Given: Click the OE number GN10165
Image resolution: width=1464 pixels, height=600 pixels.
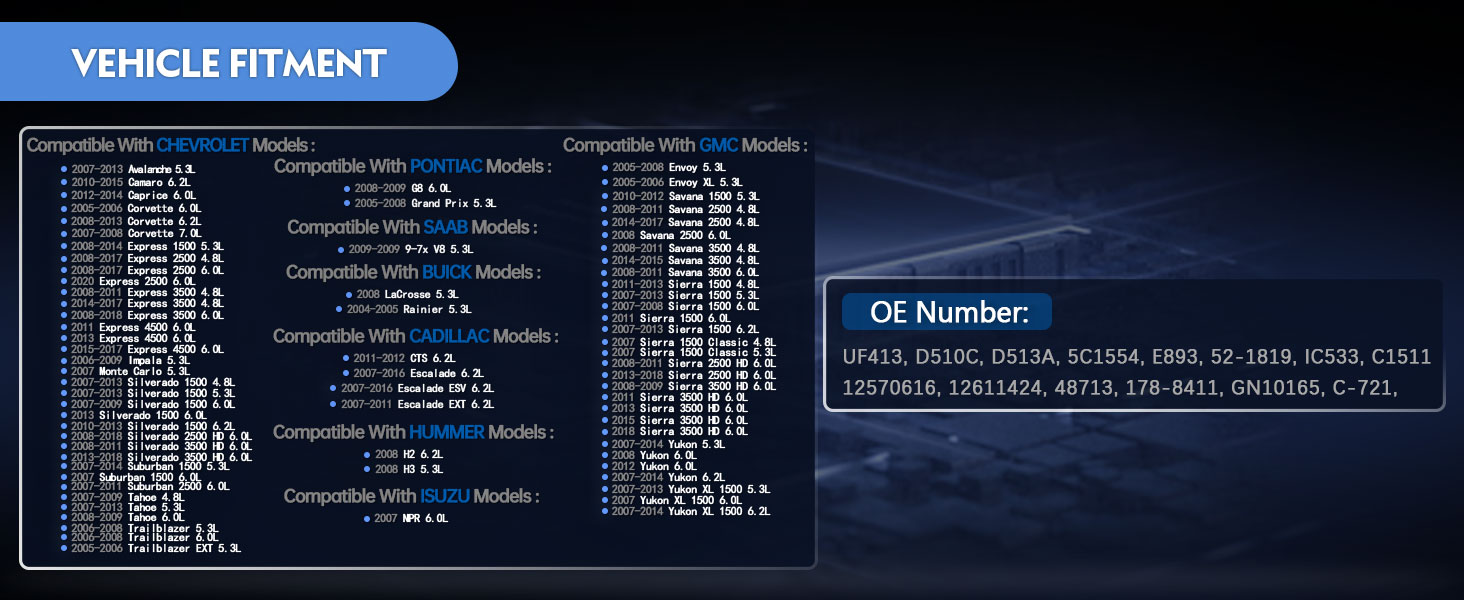Looking at the screenshot, I should pos(1277,386).
